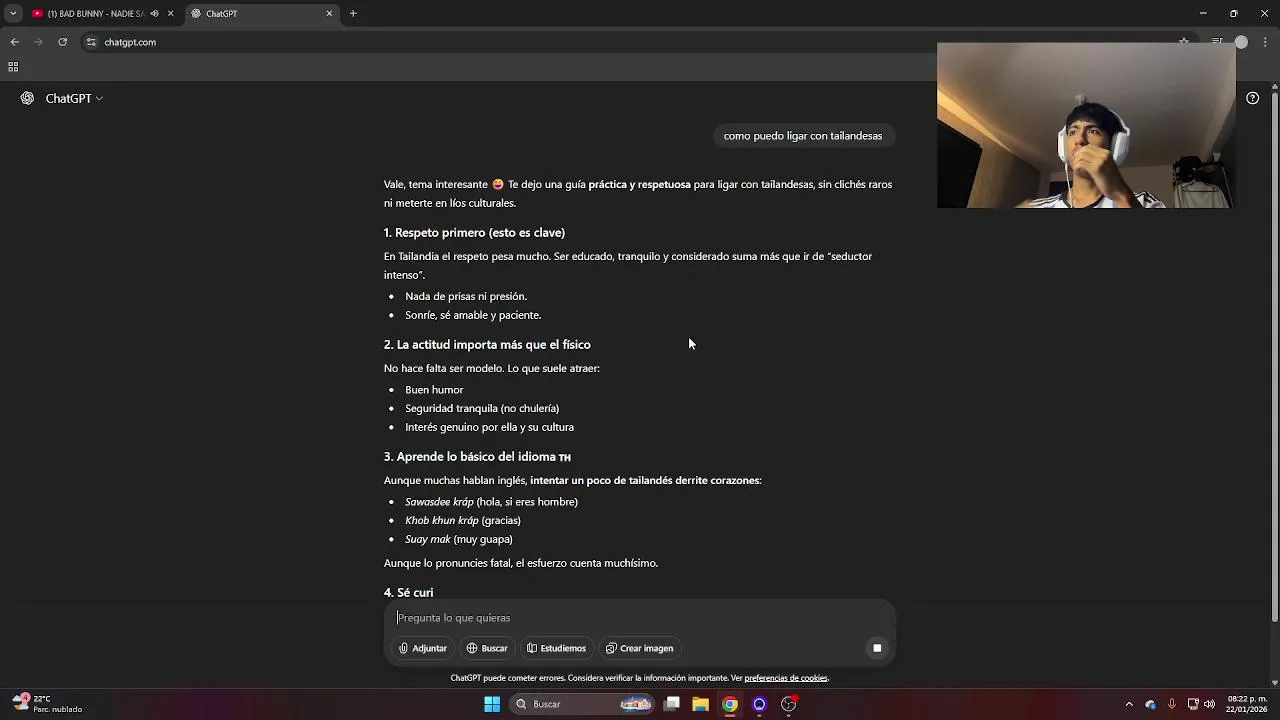Open the help question mark icon
The width and height of the screenshot is (1280, 720).
[1252, 98]
